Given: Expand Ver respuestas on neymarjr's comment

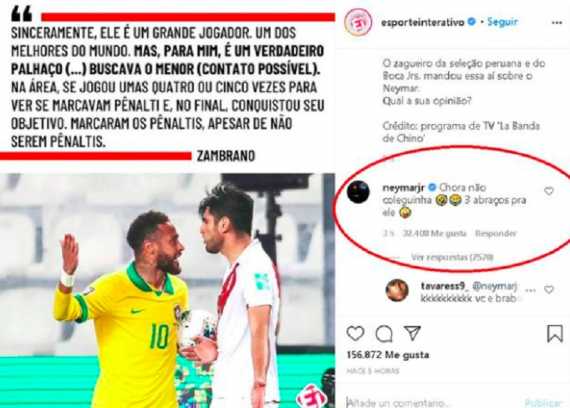Looking at the screenshot, I should click(x=452, y=257).
